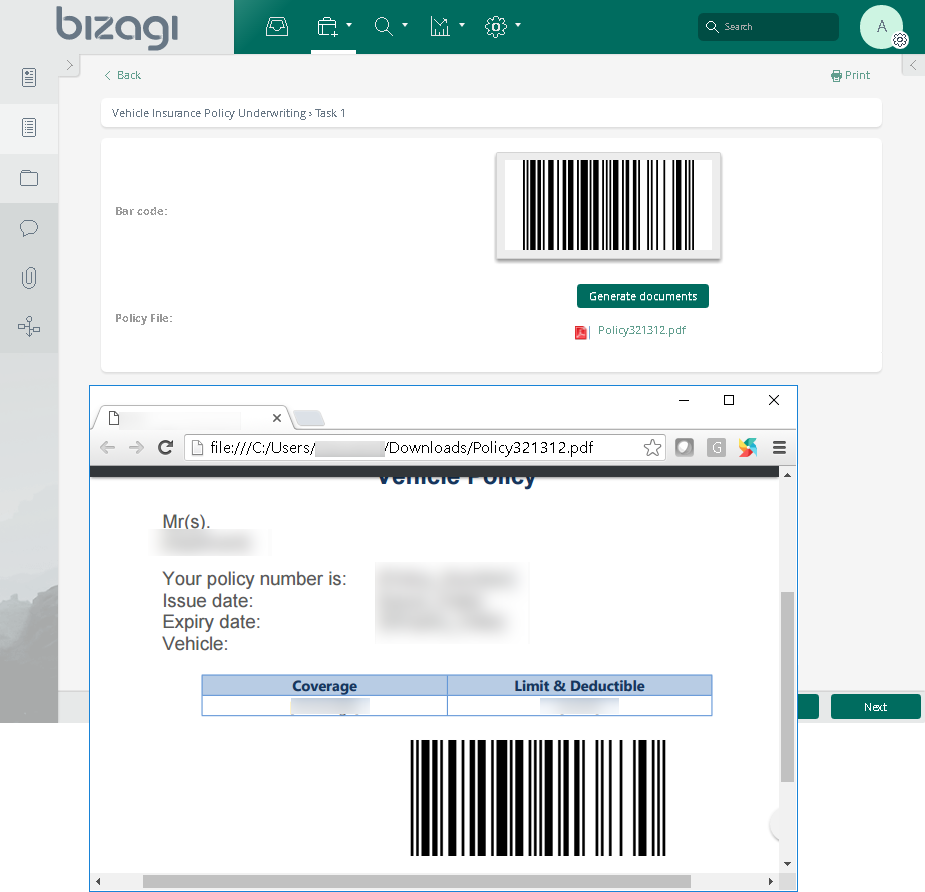
Task: Open a new browser tab
Action: [309, 418]
